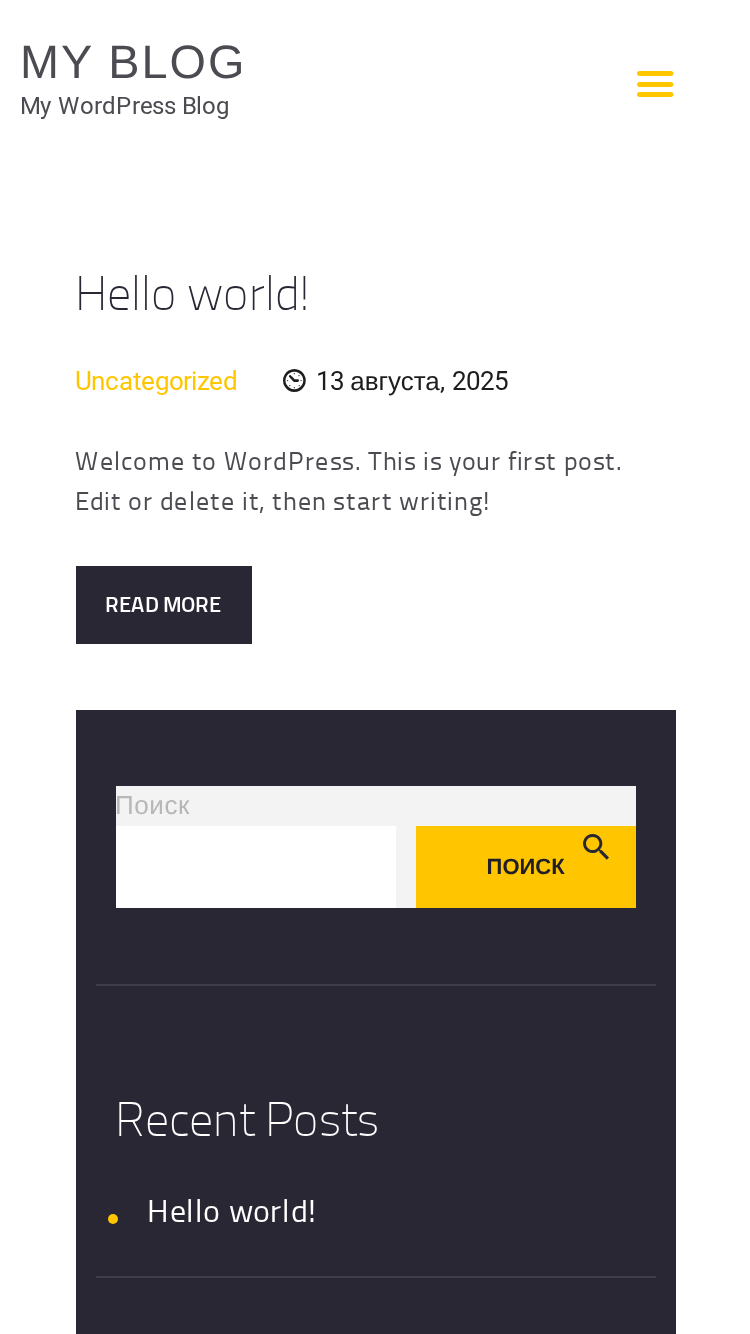Click the clock icon beside the date

294,381
